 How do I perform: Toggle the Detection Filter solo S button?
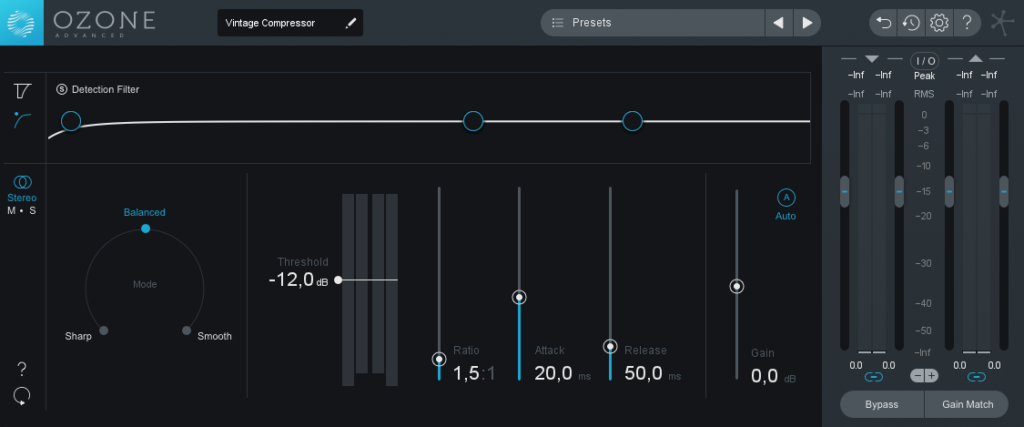[x=62, y=89]
